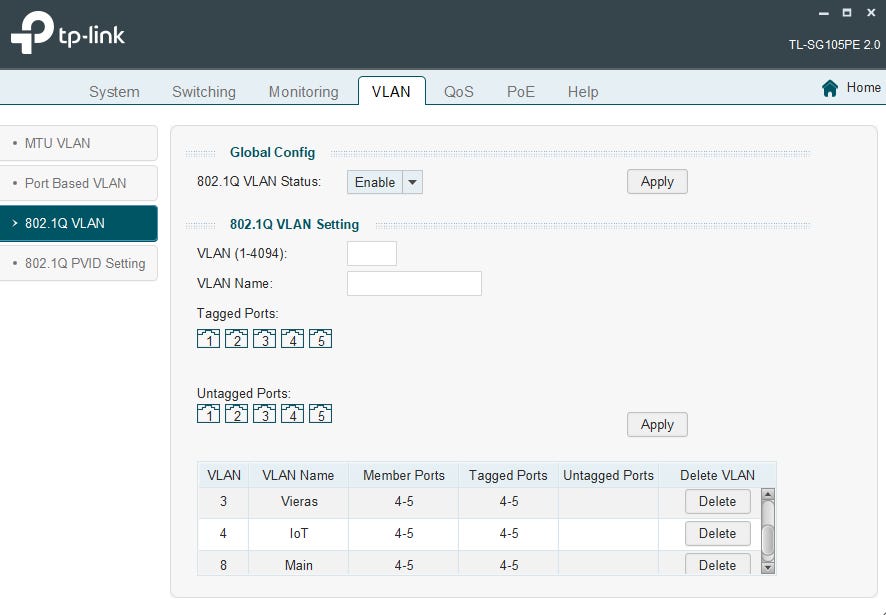This screenshot has width=886, height=615.
Task: Select tagged port 5 icon
Action: pos(320,339)
